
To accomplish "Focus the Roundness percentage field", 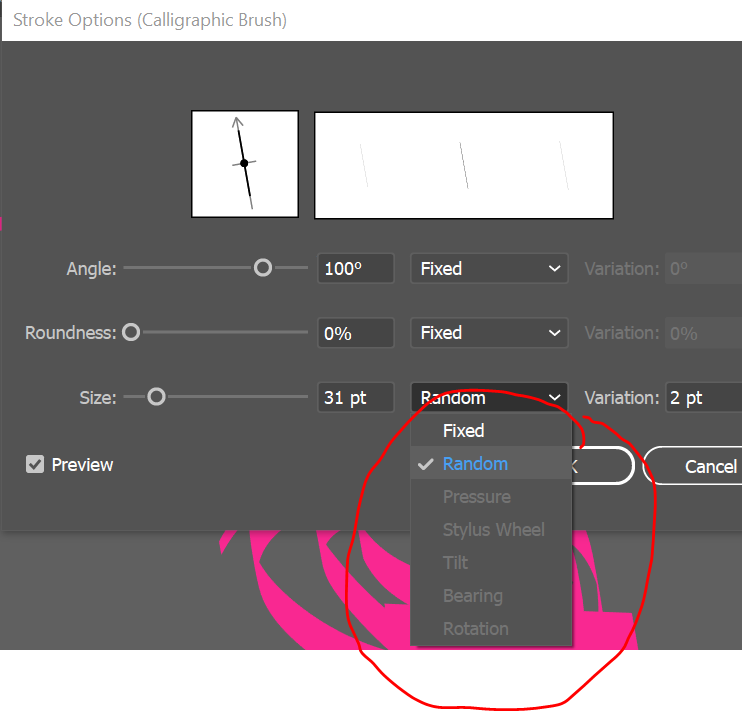I will [355, 333].
